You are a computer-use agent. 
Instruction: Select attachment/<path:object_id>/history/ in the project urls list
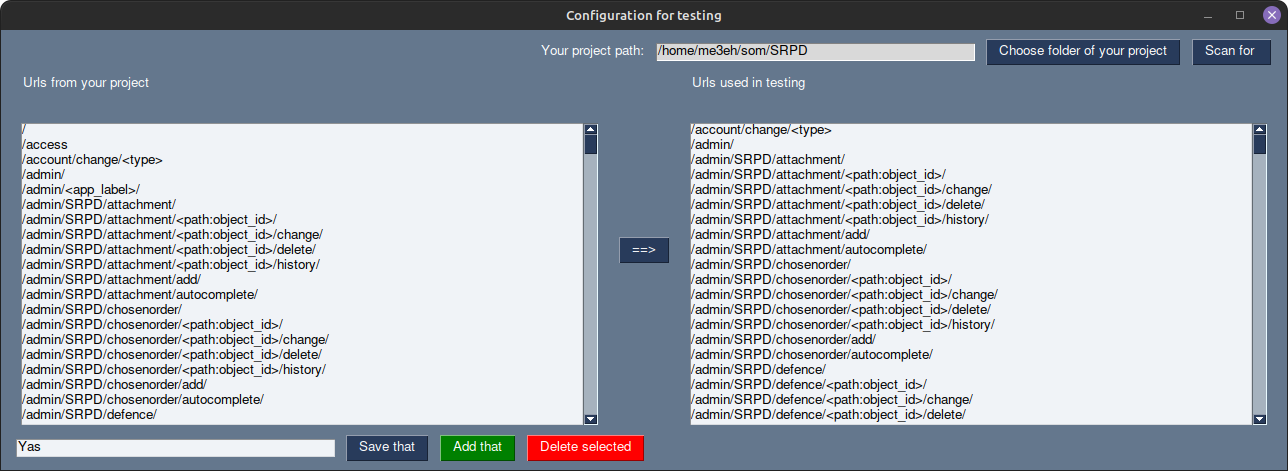[x=301, y=265]
